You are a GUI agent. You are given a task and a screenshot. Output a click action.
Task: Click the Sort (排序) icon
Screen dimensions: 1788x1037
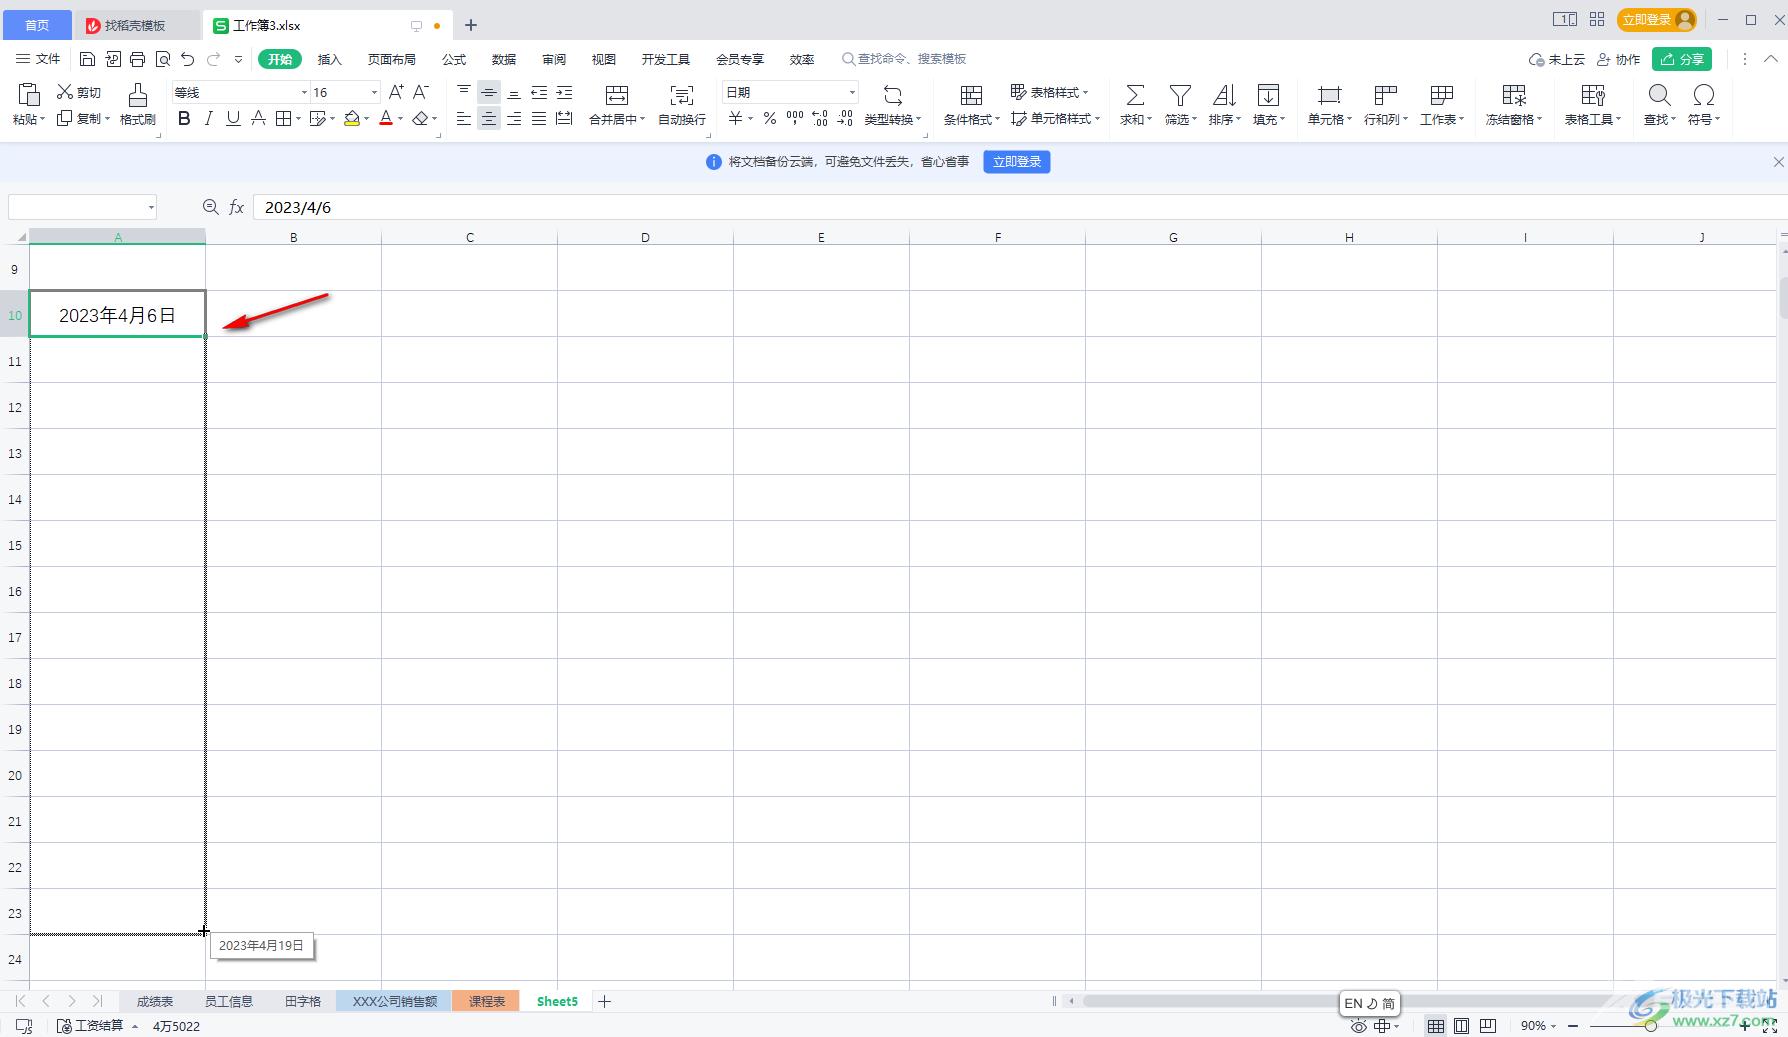[1224, 95]
